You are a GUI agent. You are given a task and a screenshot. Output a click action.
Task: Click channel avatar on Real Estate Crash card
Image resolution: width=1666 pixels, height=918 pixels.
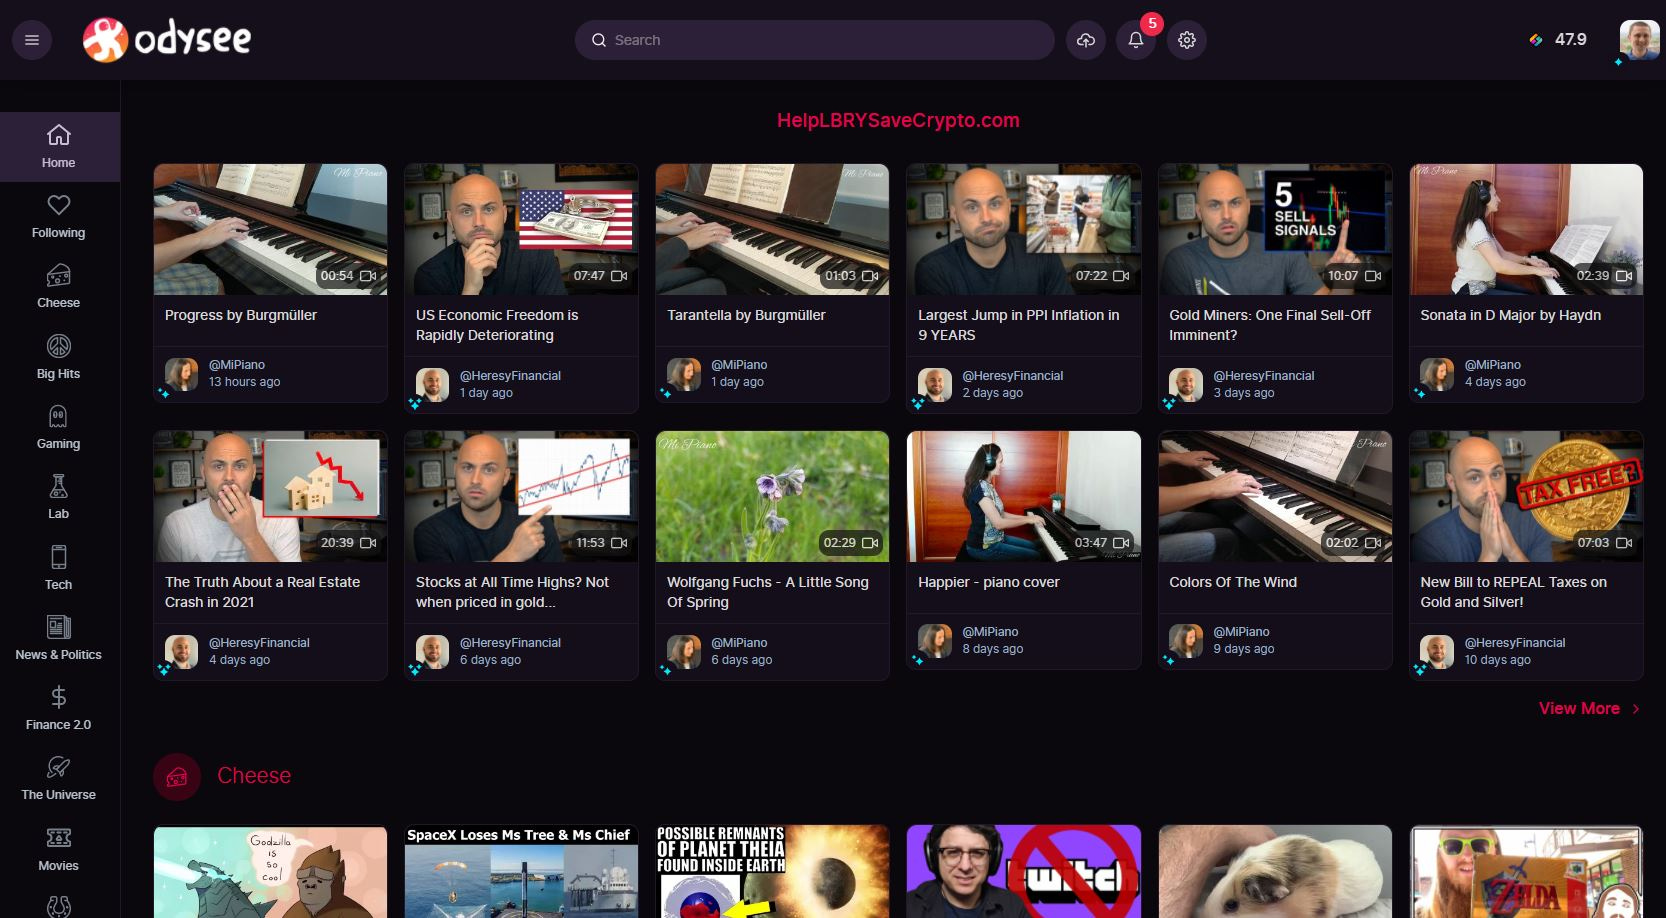(181, 652)
